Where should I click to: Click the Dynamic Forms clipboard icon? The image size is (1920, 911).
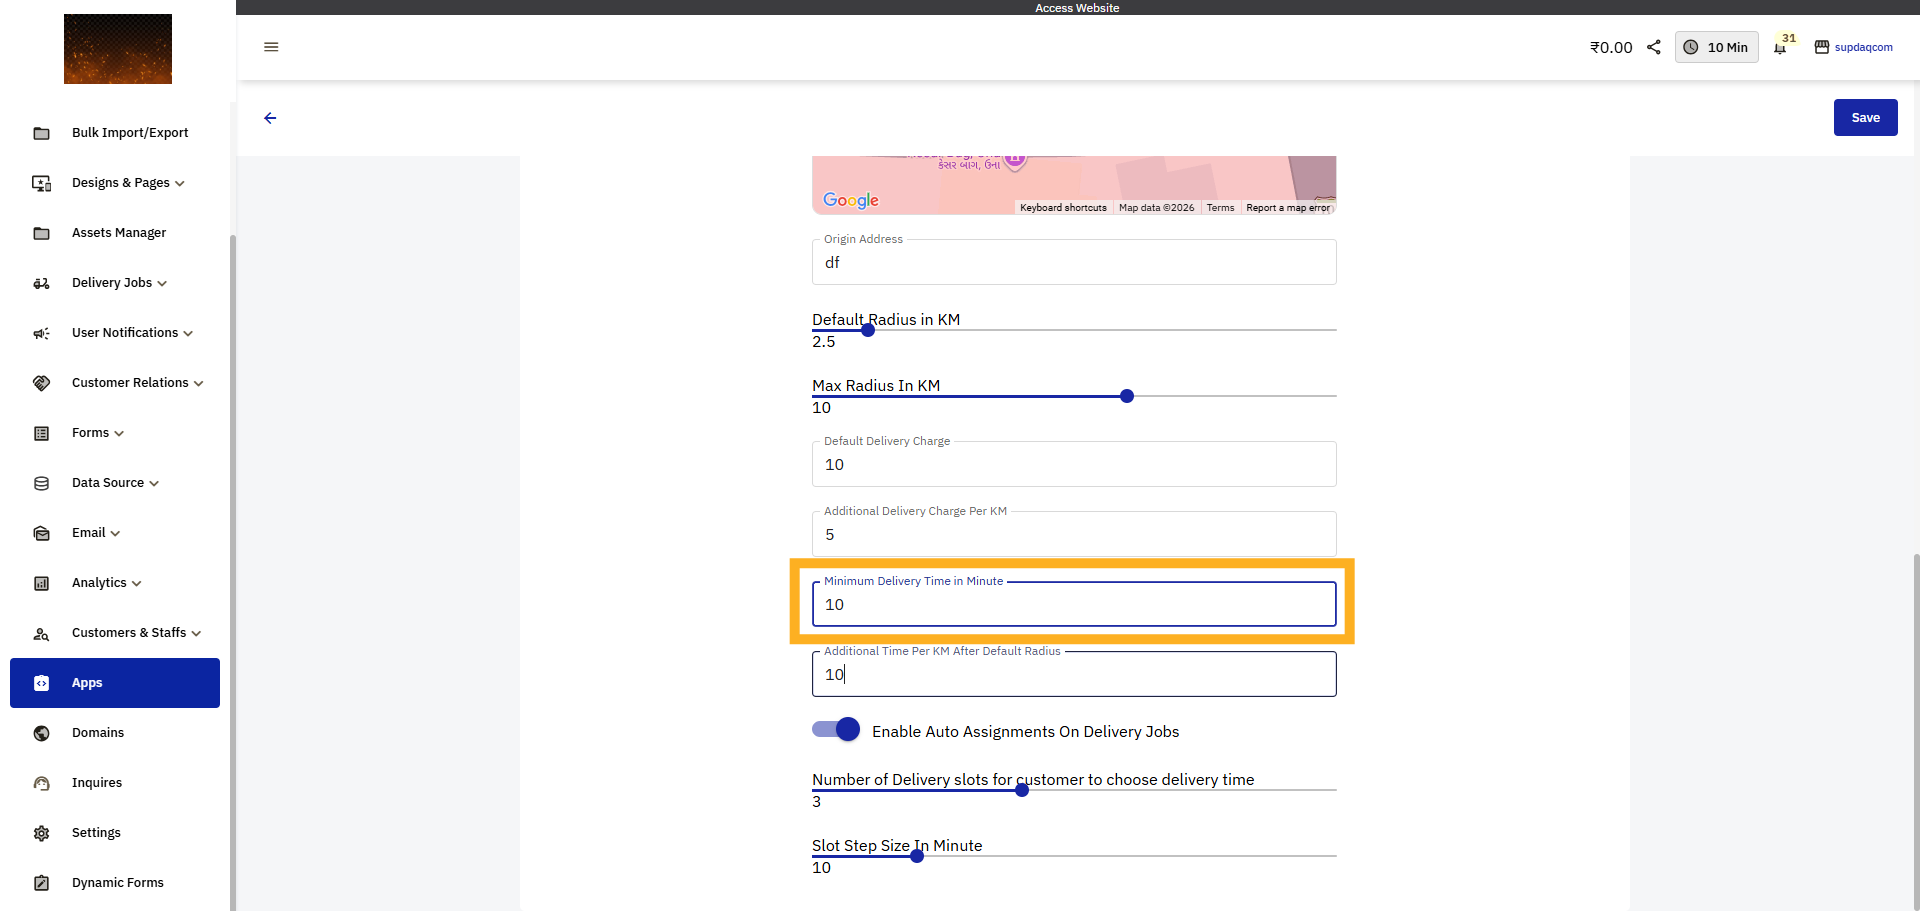coord(41,883)
